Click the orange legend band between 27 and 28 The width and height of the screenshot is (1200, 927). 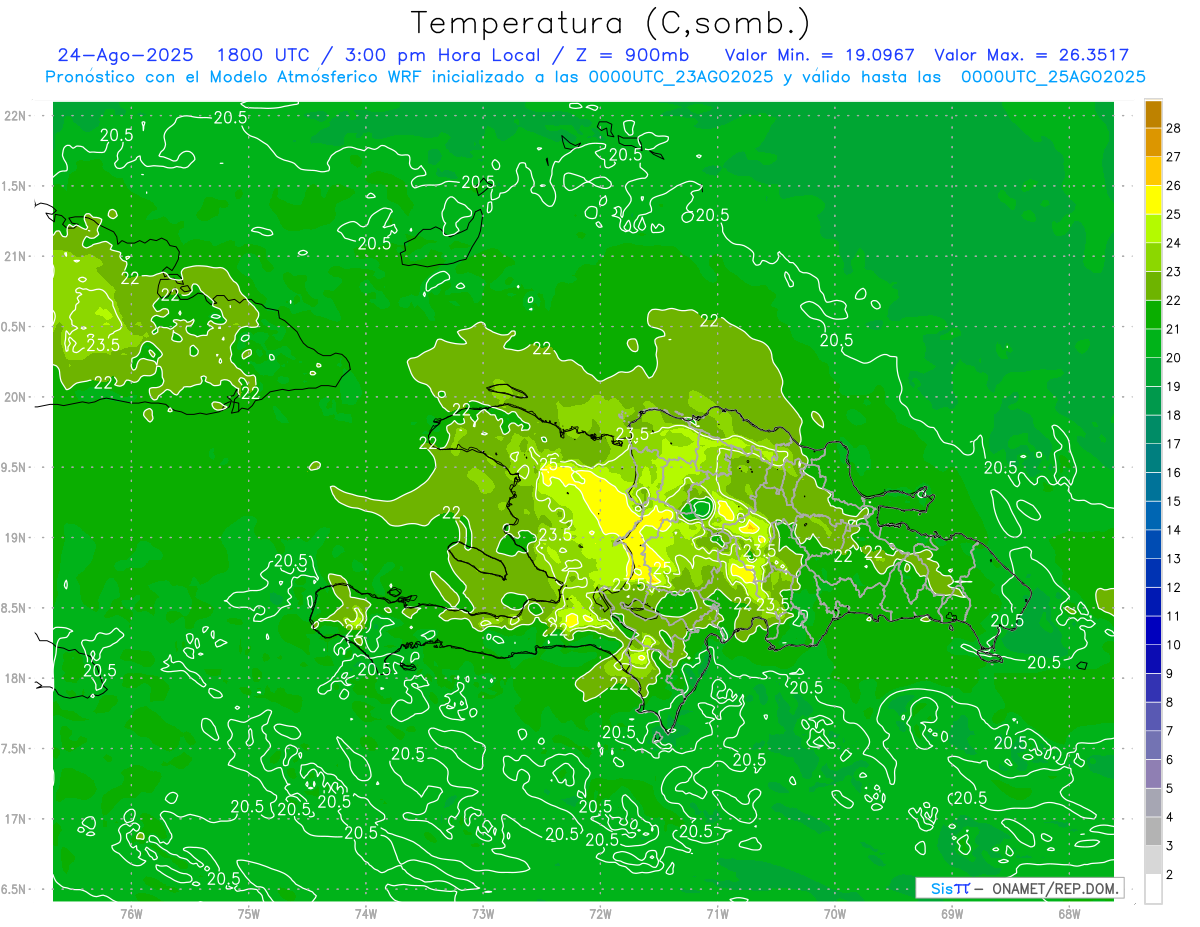click(1153, 142)
